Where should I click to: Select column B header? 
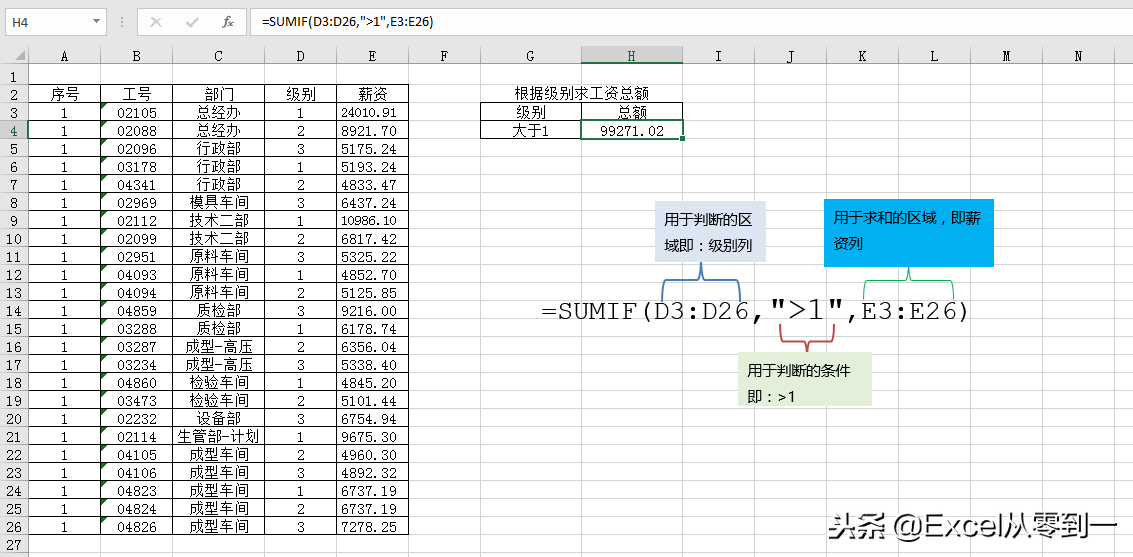(137, 56)
